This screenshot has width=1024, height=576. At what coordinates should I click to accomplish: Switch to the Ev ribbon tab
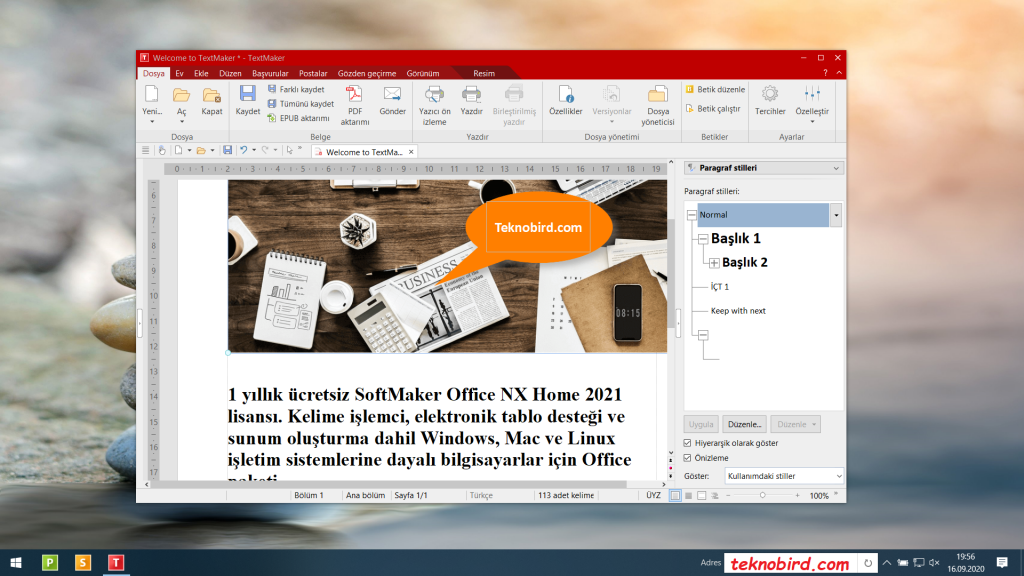[x=179, y=73]
